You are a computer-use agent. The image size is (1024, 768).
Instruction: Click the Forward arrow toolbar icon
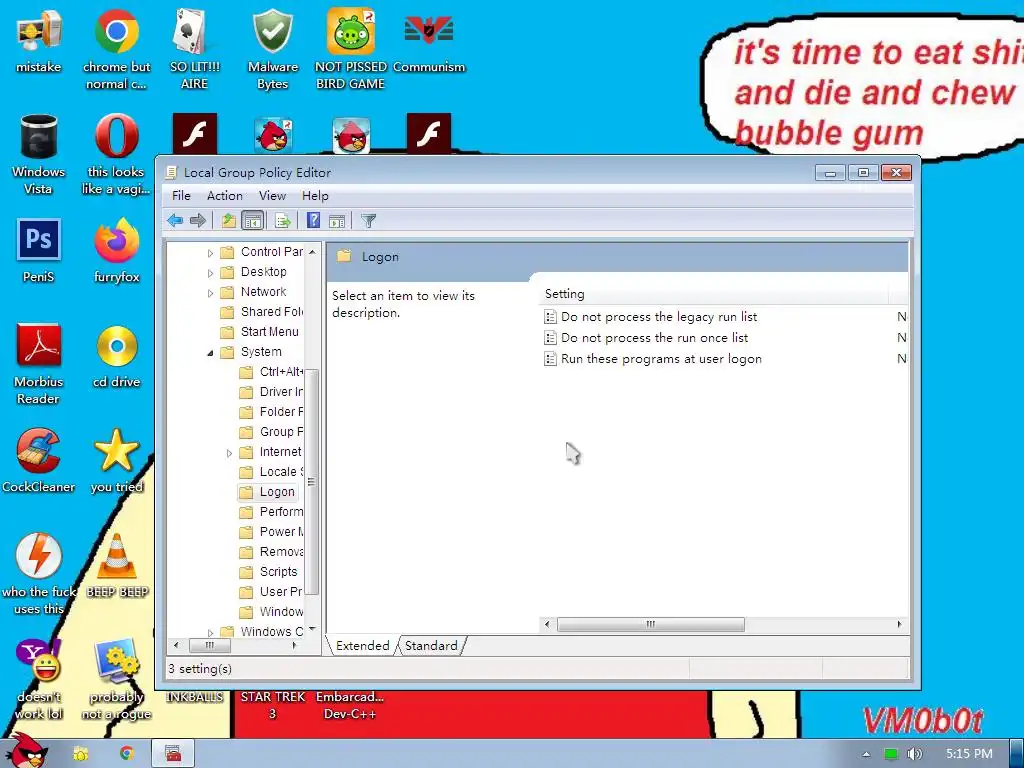tap(198, 221)
